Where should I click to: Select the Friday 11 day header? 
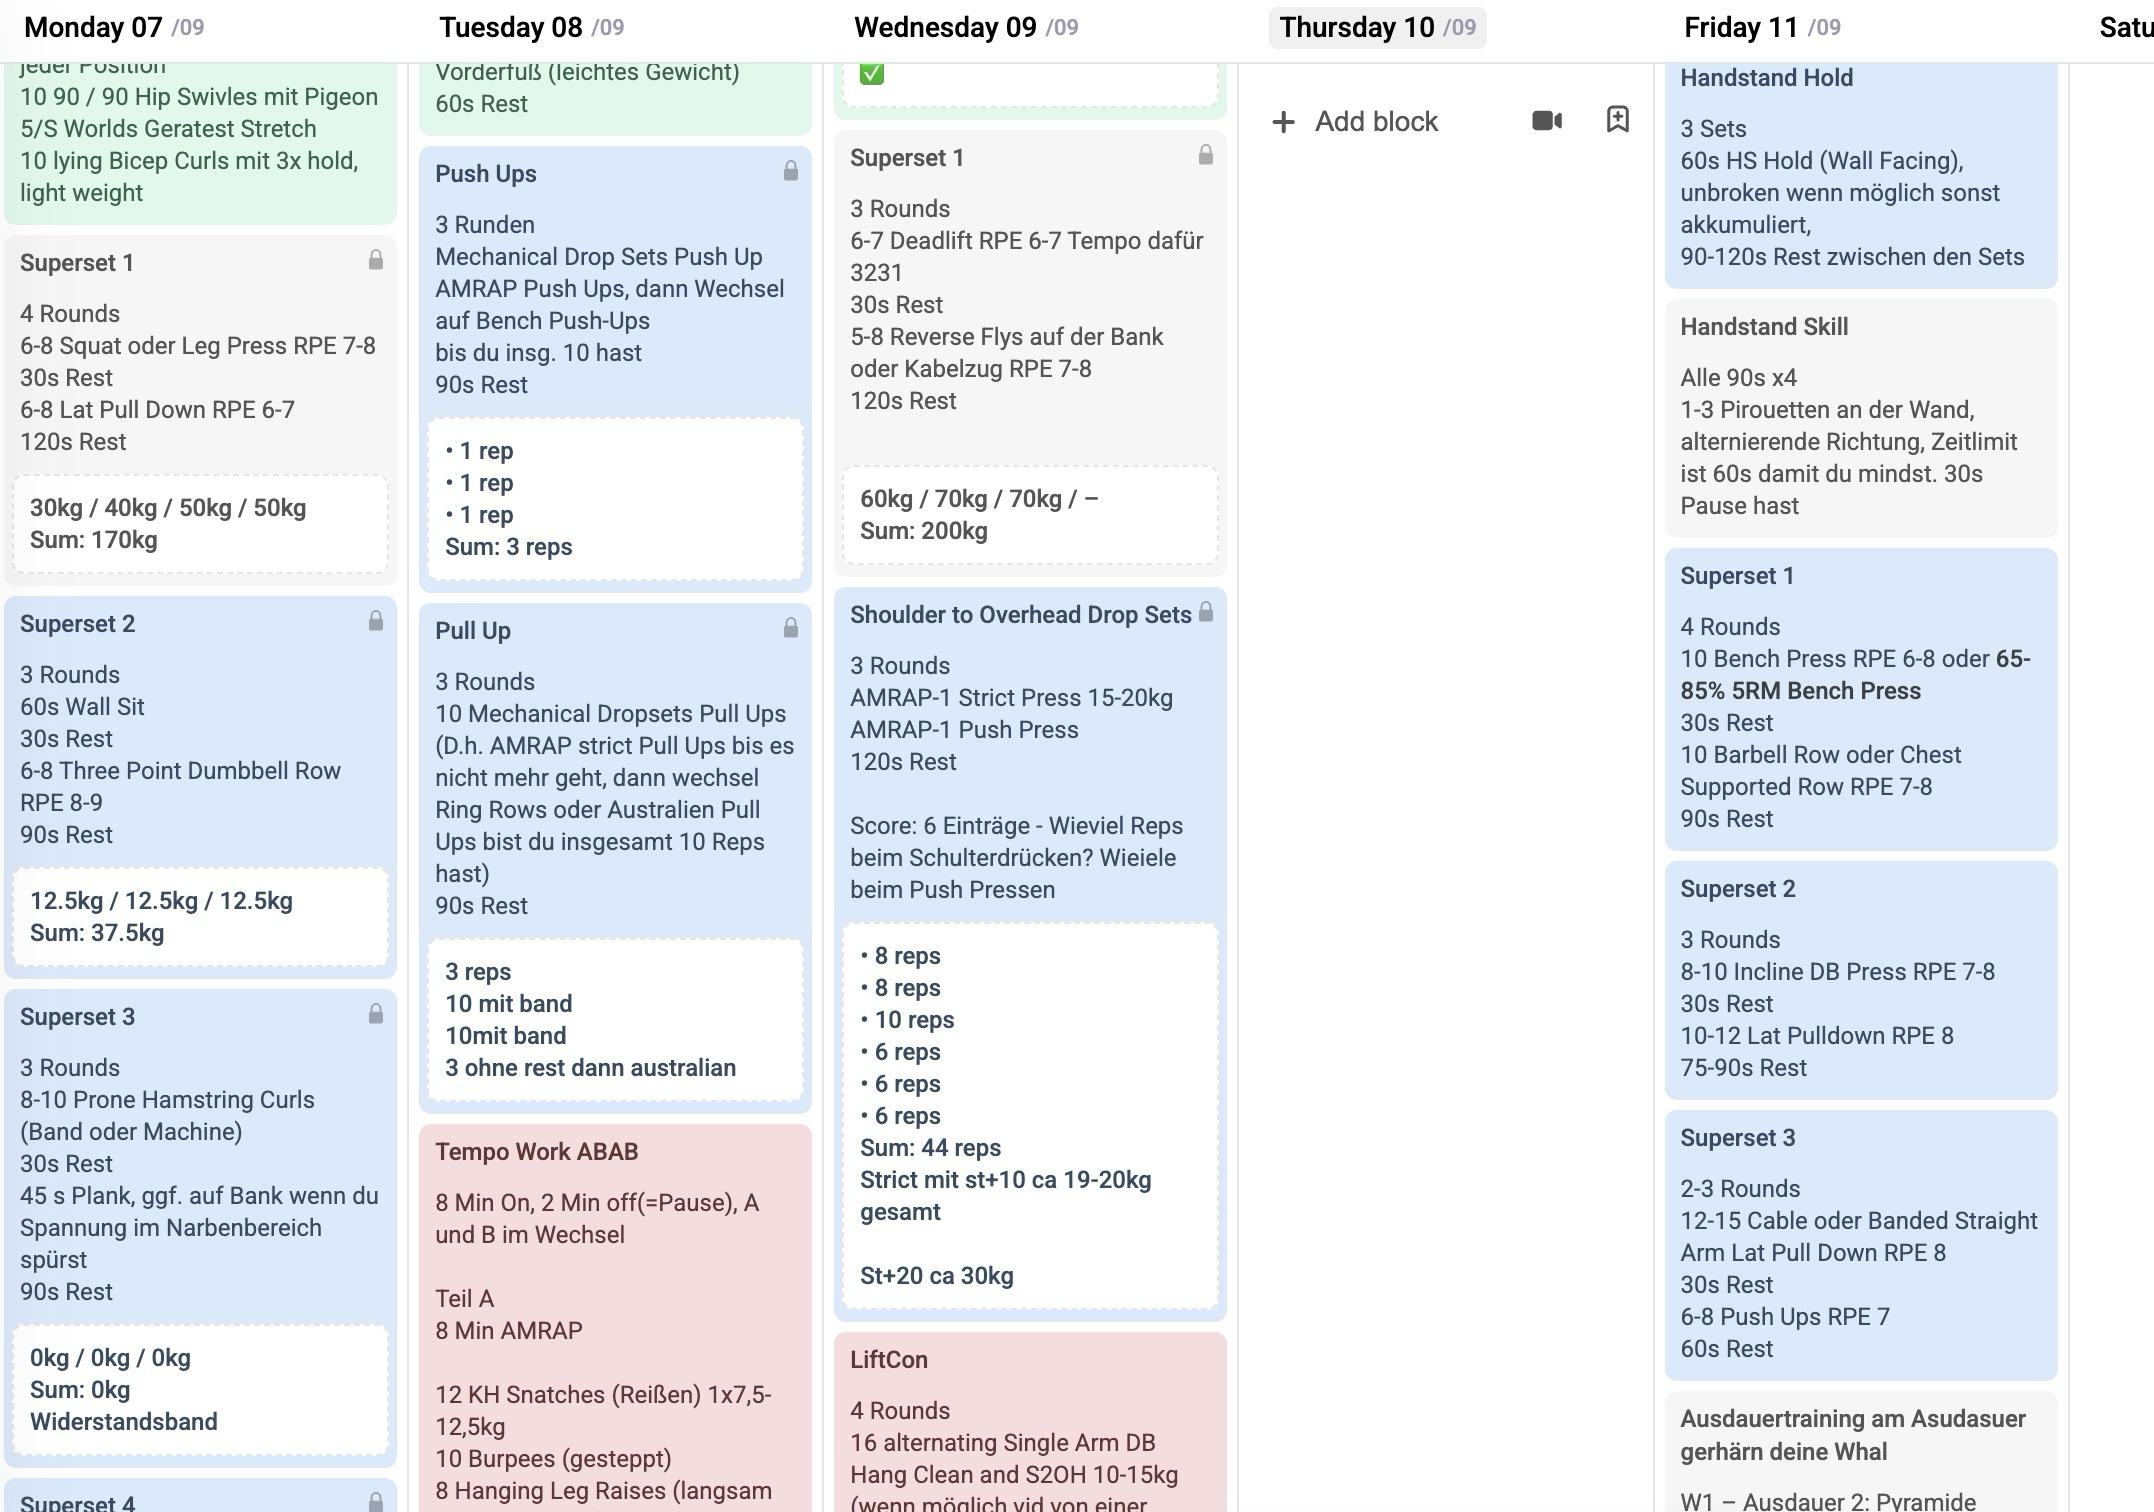point(1762,28)
